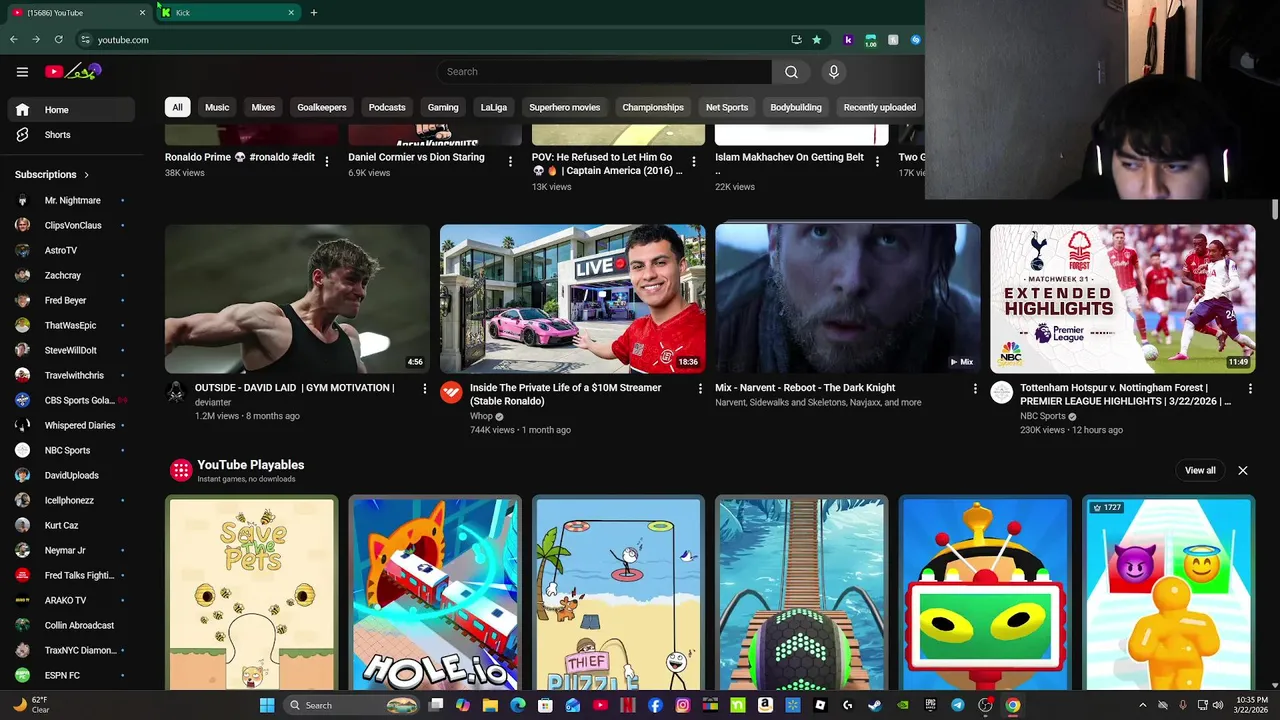Open AstroTV subscription

coord(71,250)
